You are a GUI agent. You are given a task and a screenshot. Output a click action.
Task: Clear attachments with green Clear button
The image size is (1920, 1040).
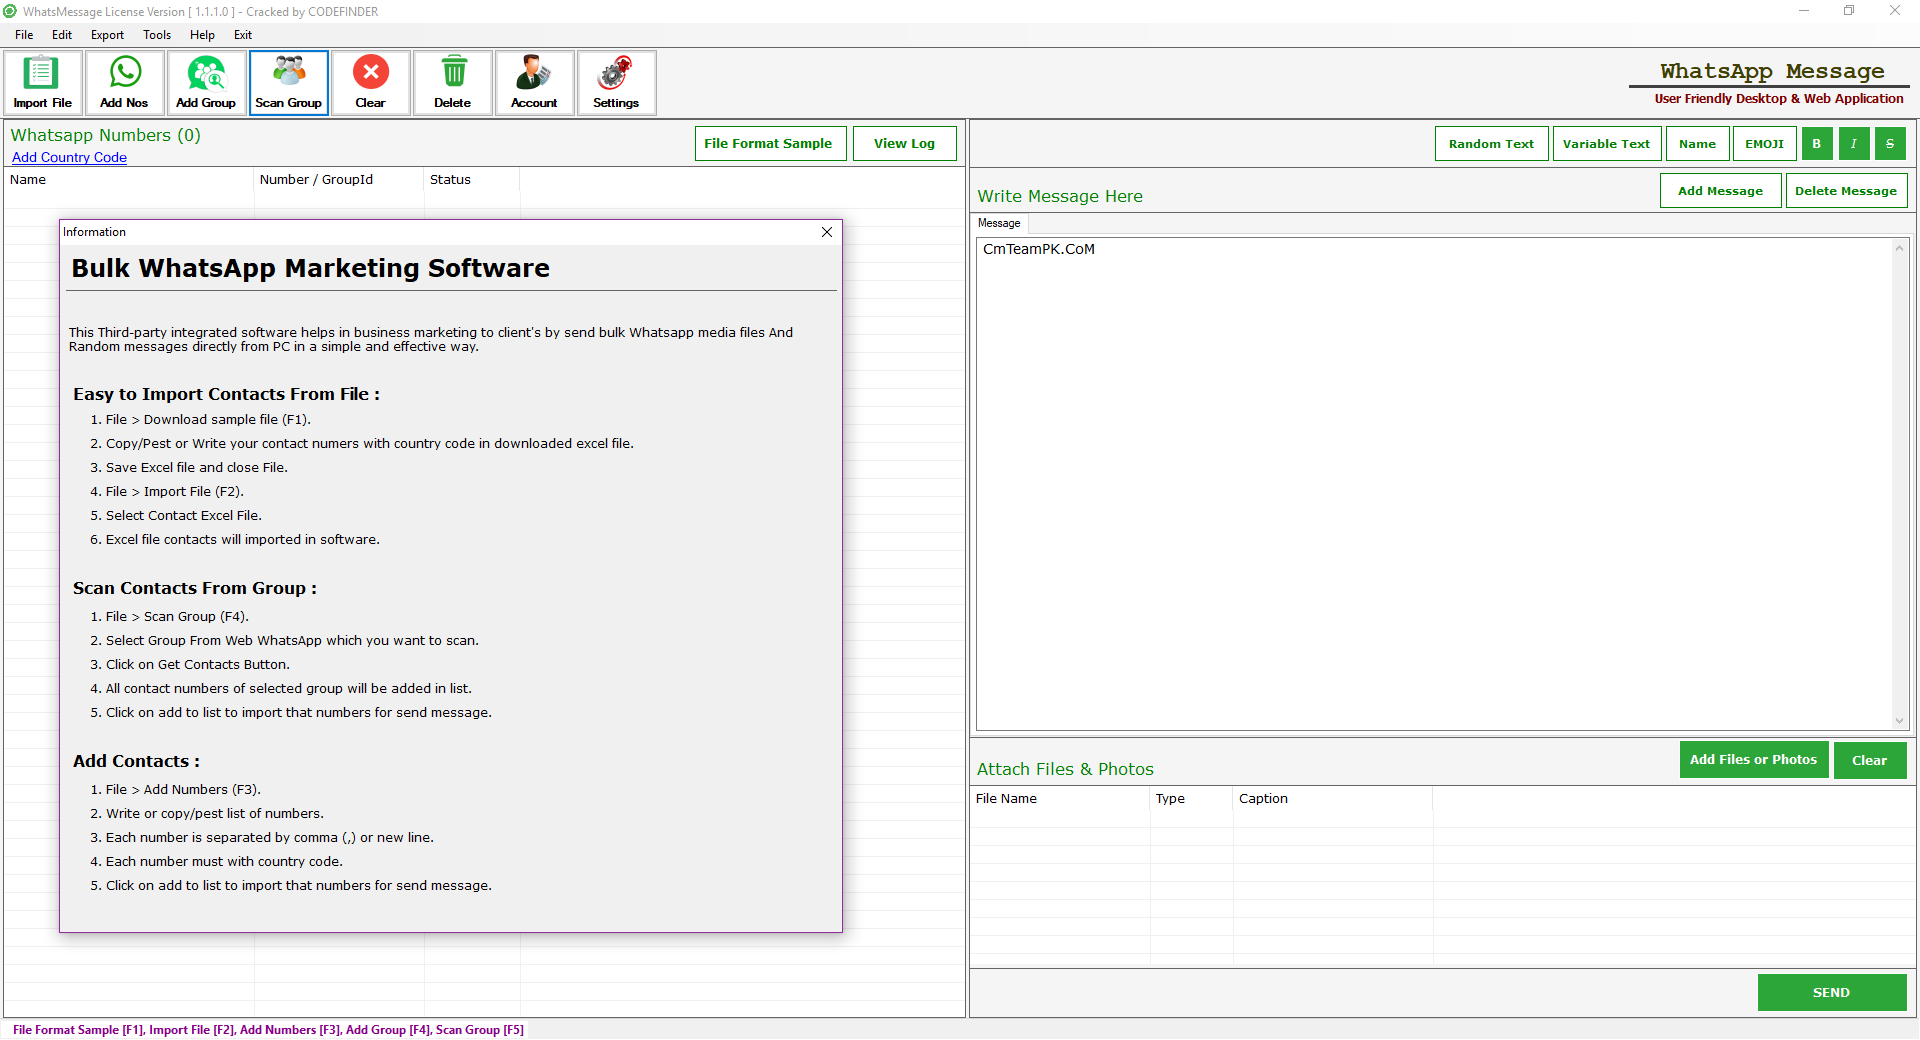pyautogui.click(x=1870, y=760)
